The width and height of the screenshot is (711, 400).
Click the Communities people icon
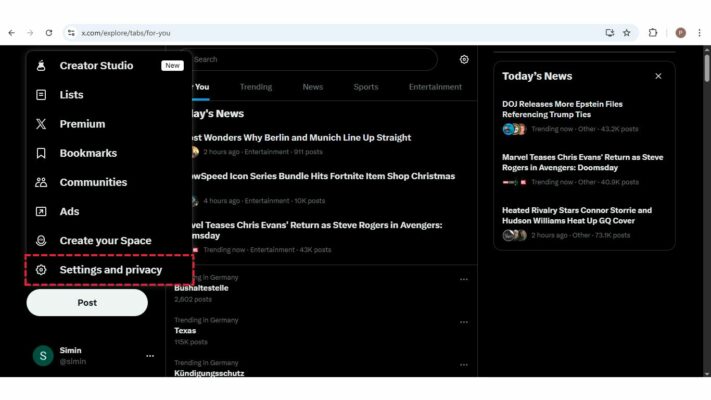(x=41, y=182)
